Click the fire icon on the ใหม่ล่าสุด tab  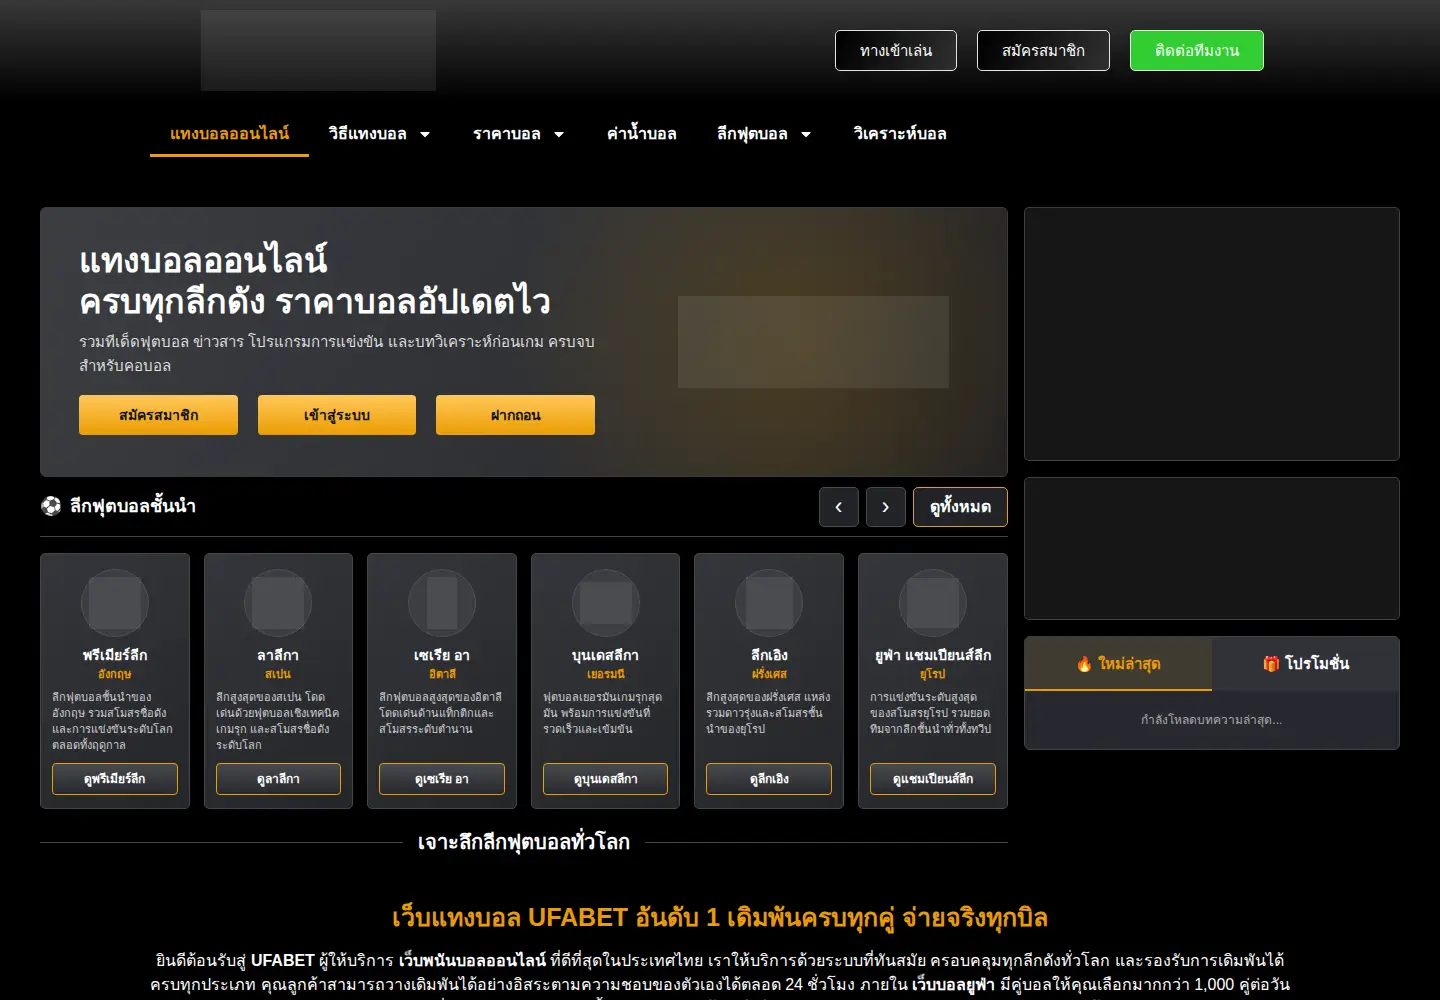point(1084,664)
